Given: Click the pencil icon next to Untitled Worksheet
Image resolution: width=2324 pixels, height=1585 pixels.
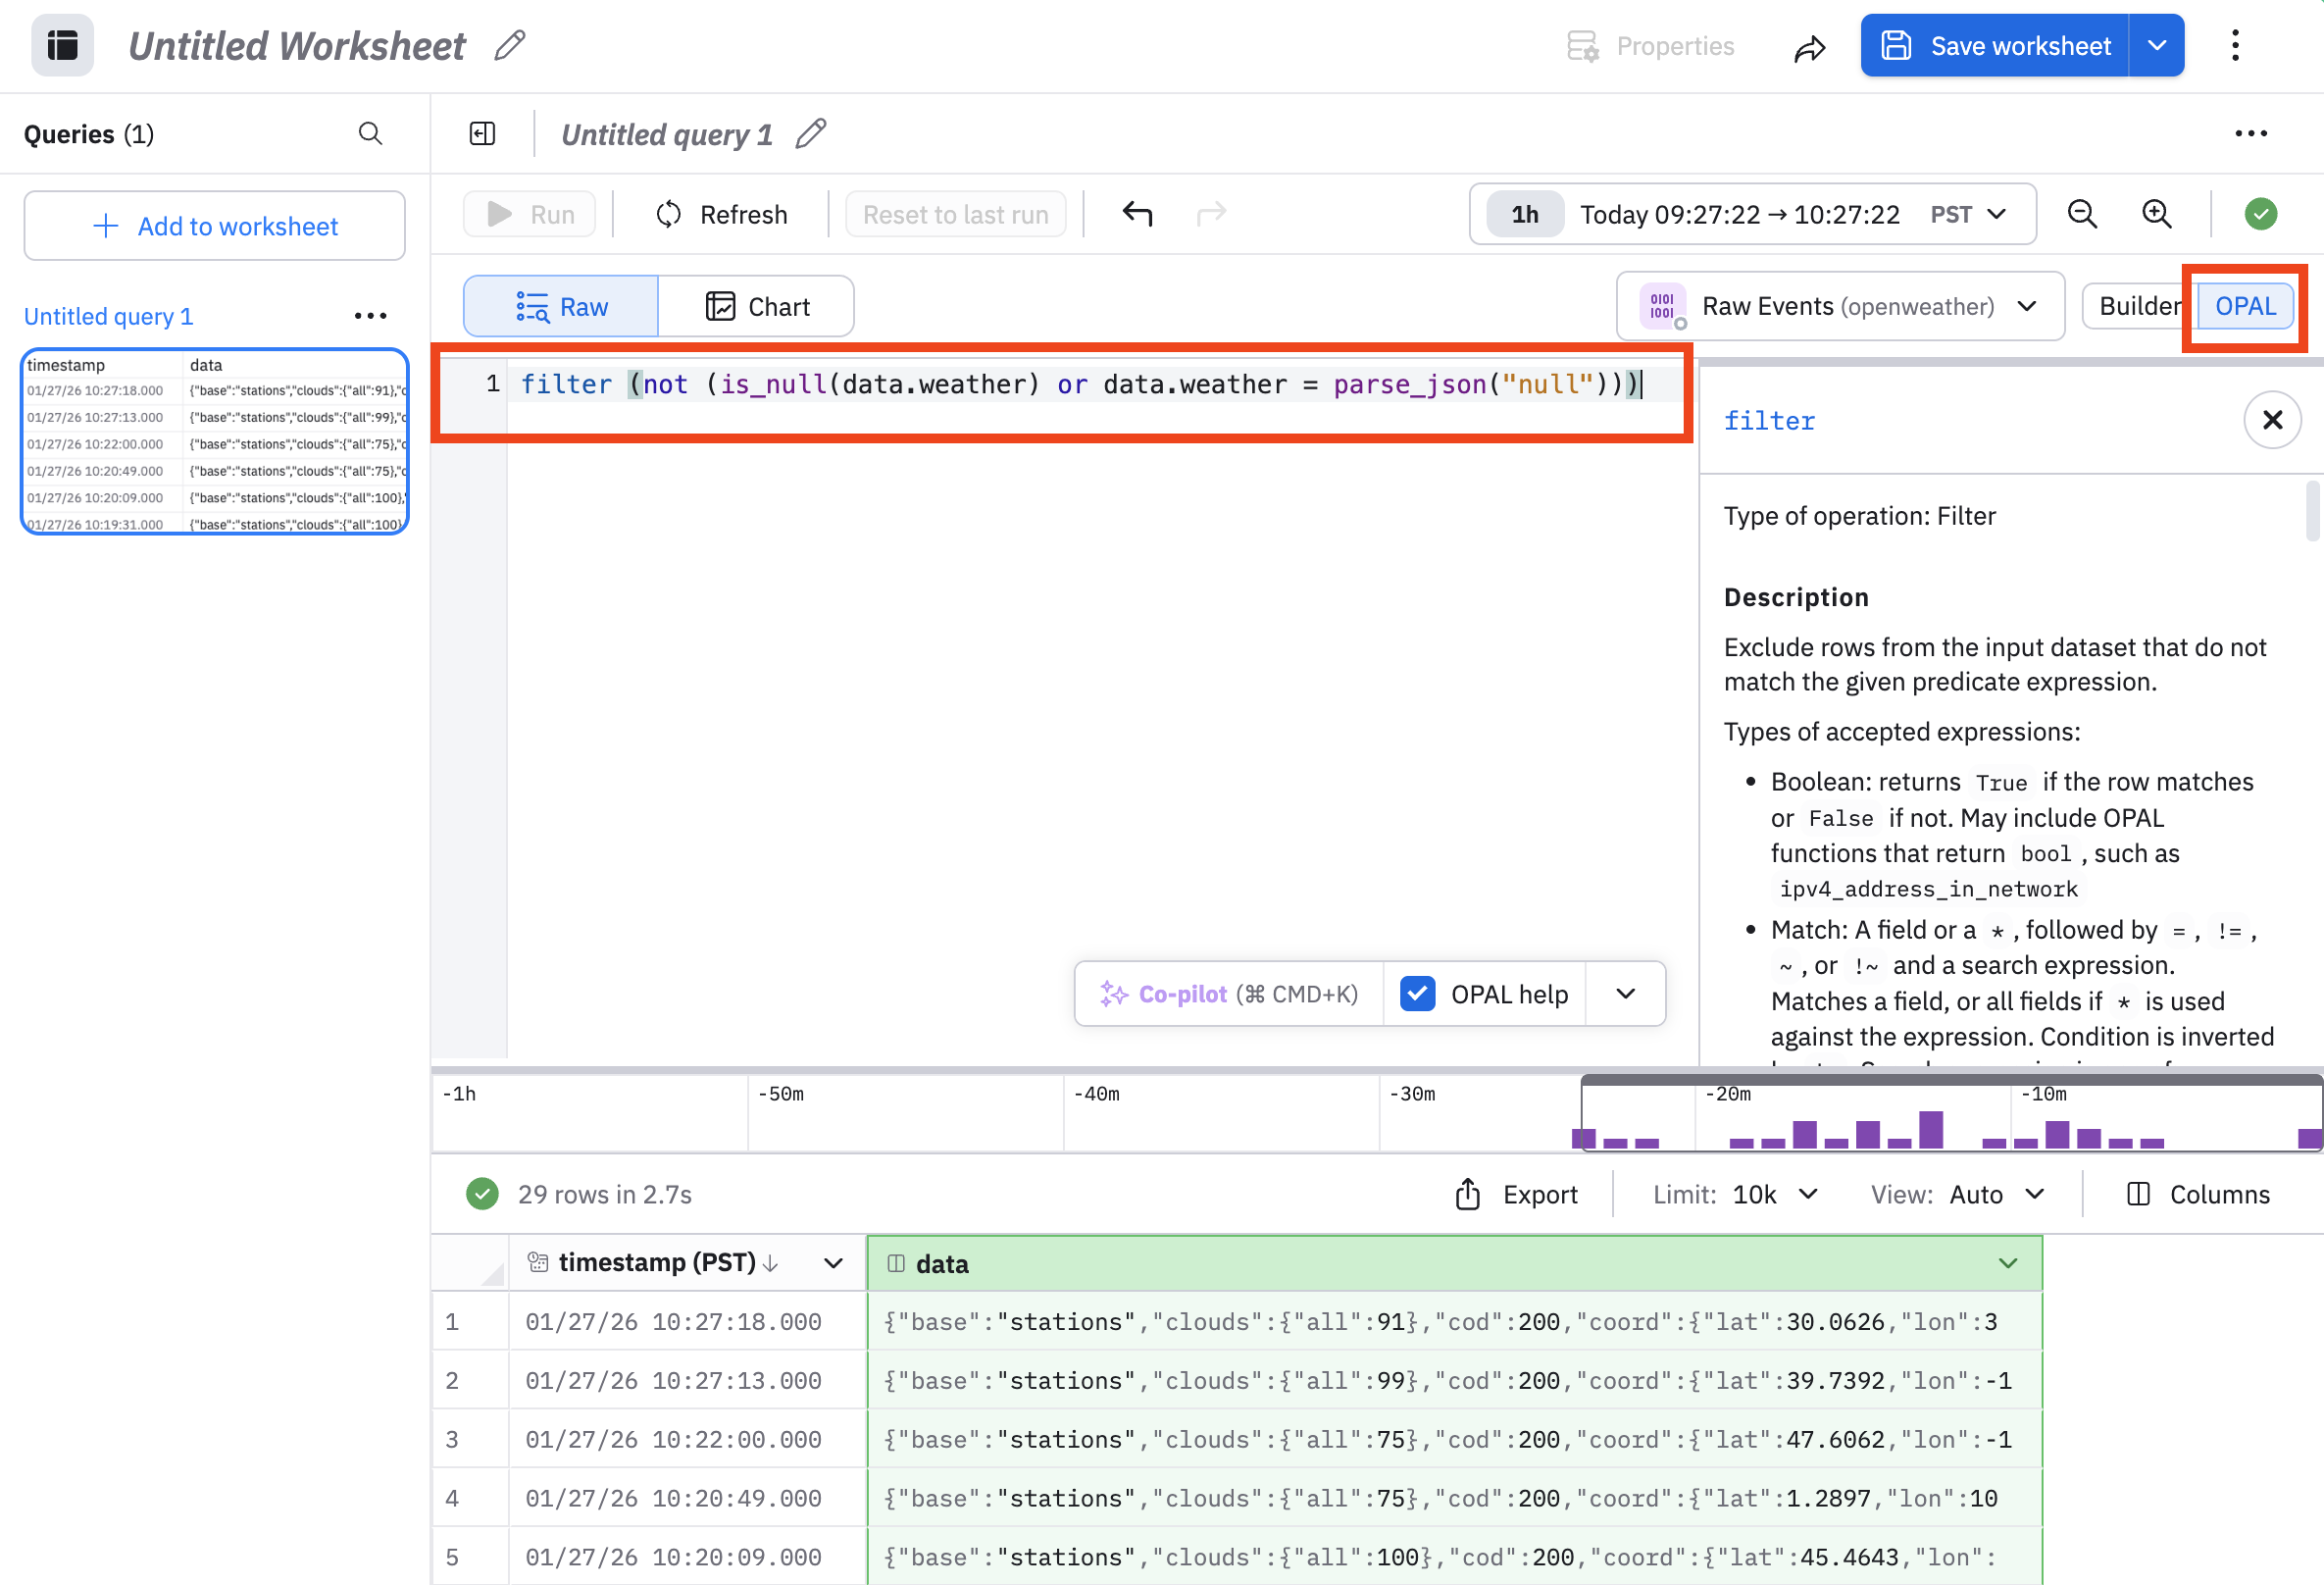Looking at the screenshot, I should click(510, 46).
